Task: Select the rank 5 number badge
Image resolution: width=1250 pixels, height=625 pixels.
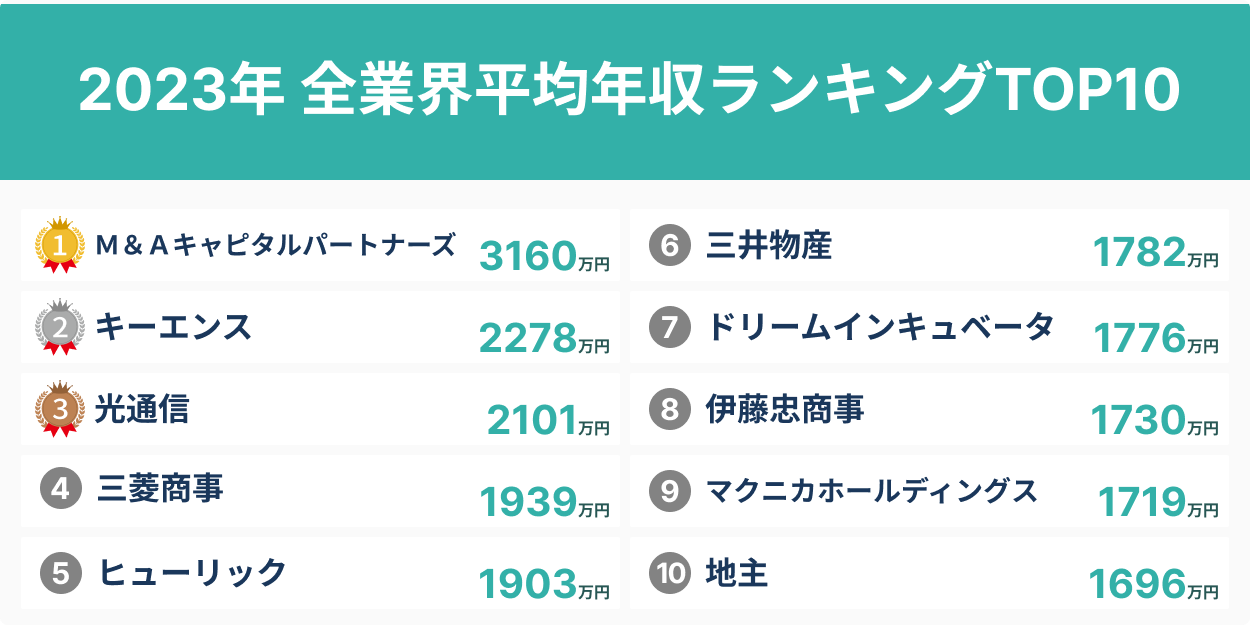Action: coord(60,573)
